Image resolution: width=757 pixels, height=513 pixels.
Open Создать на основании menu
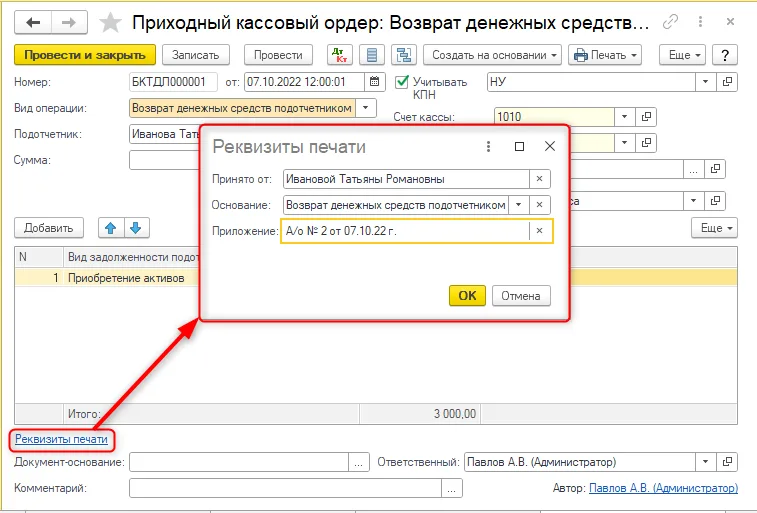pos(492,55)
